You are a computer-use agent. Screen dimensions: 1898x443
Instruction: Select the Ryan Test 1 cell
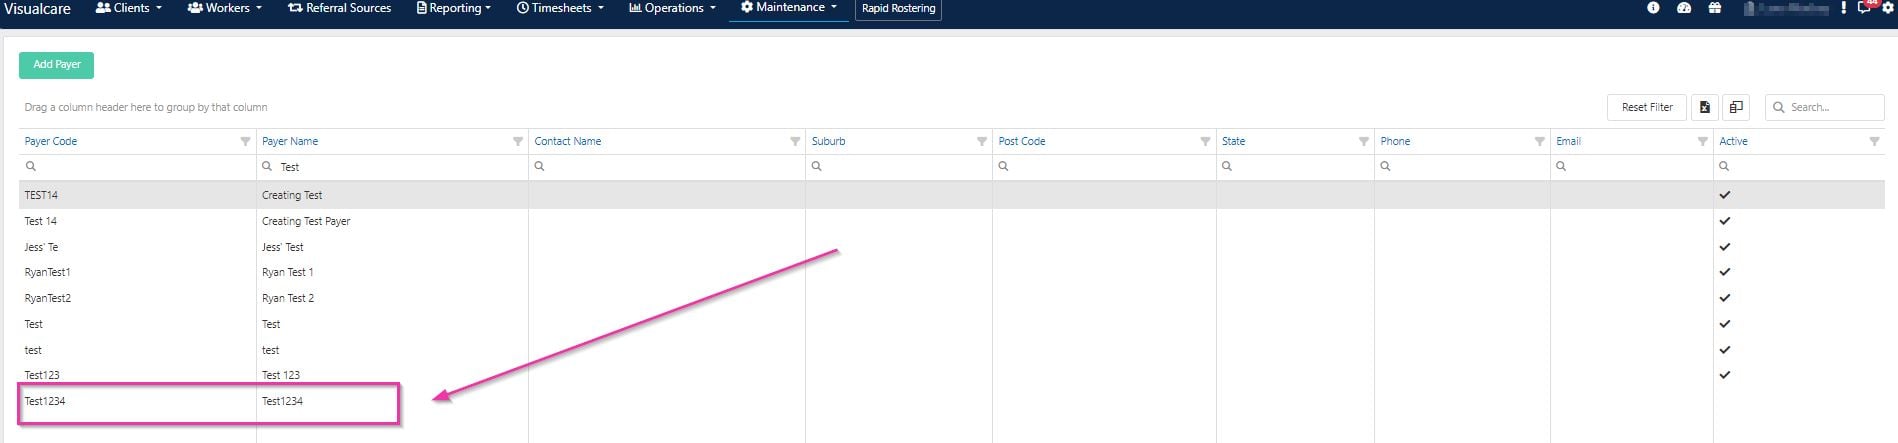[392, 272]
